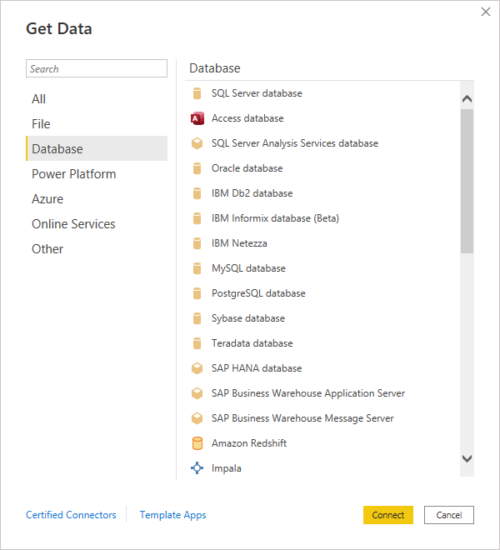This screenshot has width=500, height=550.
Task: Show the Other category
Action: click(x=96, y=249)
